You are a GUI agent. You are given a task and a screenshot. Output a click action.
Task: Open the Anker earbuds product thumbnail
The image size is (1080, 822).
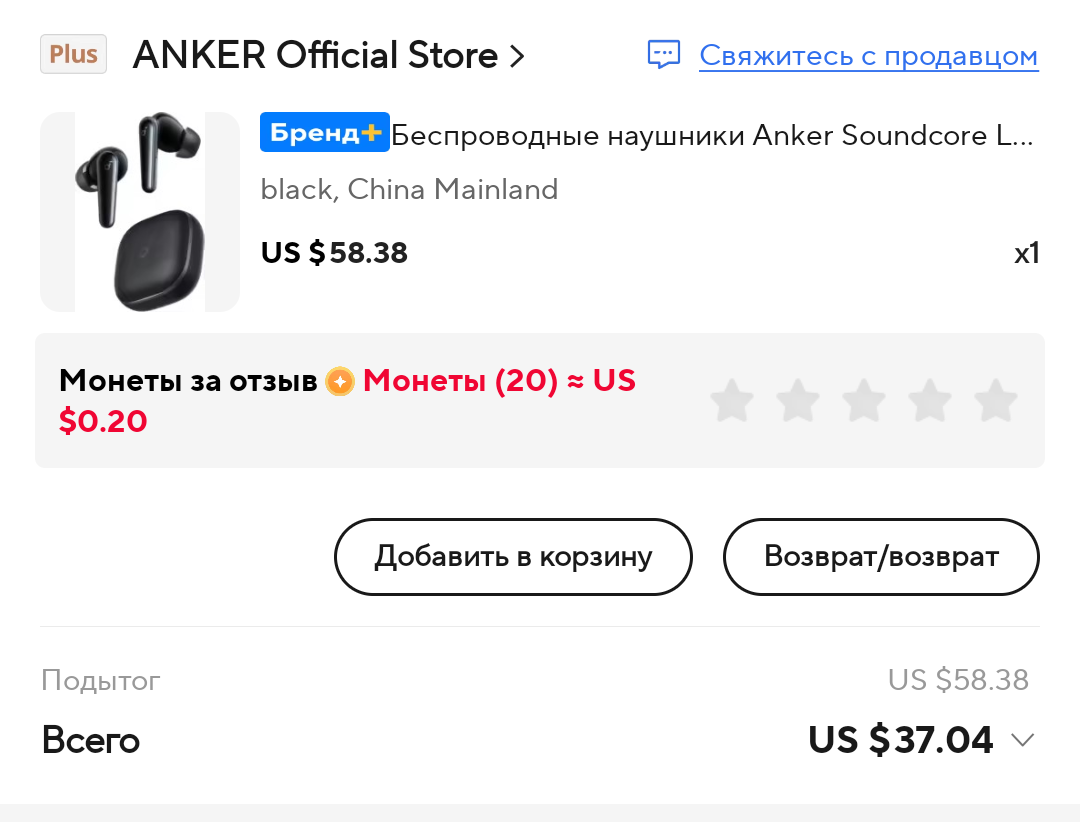point(140,212)
